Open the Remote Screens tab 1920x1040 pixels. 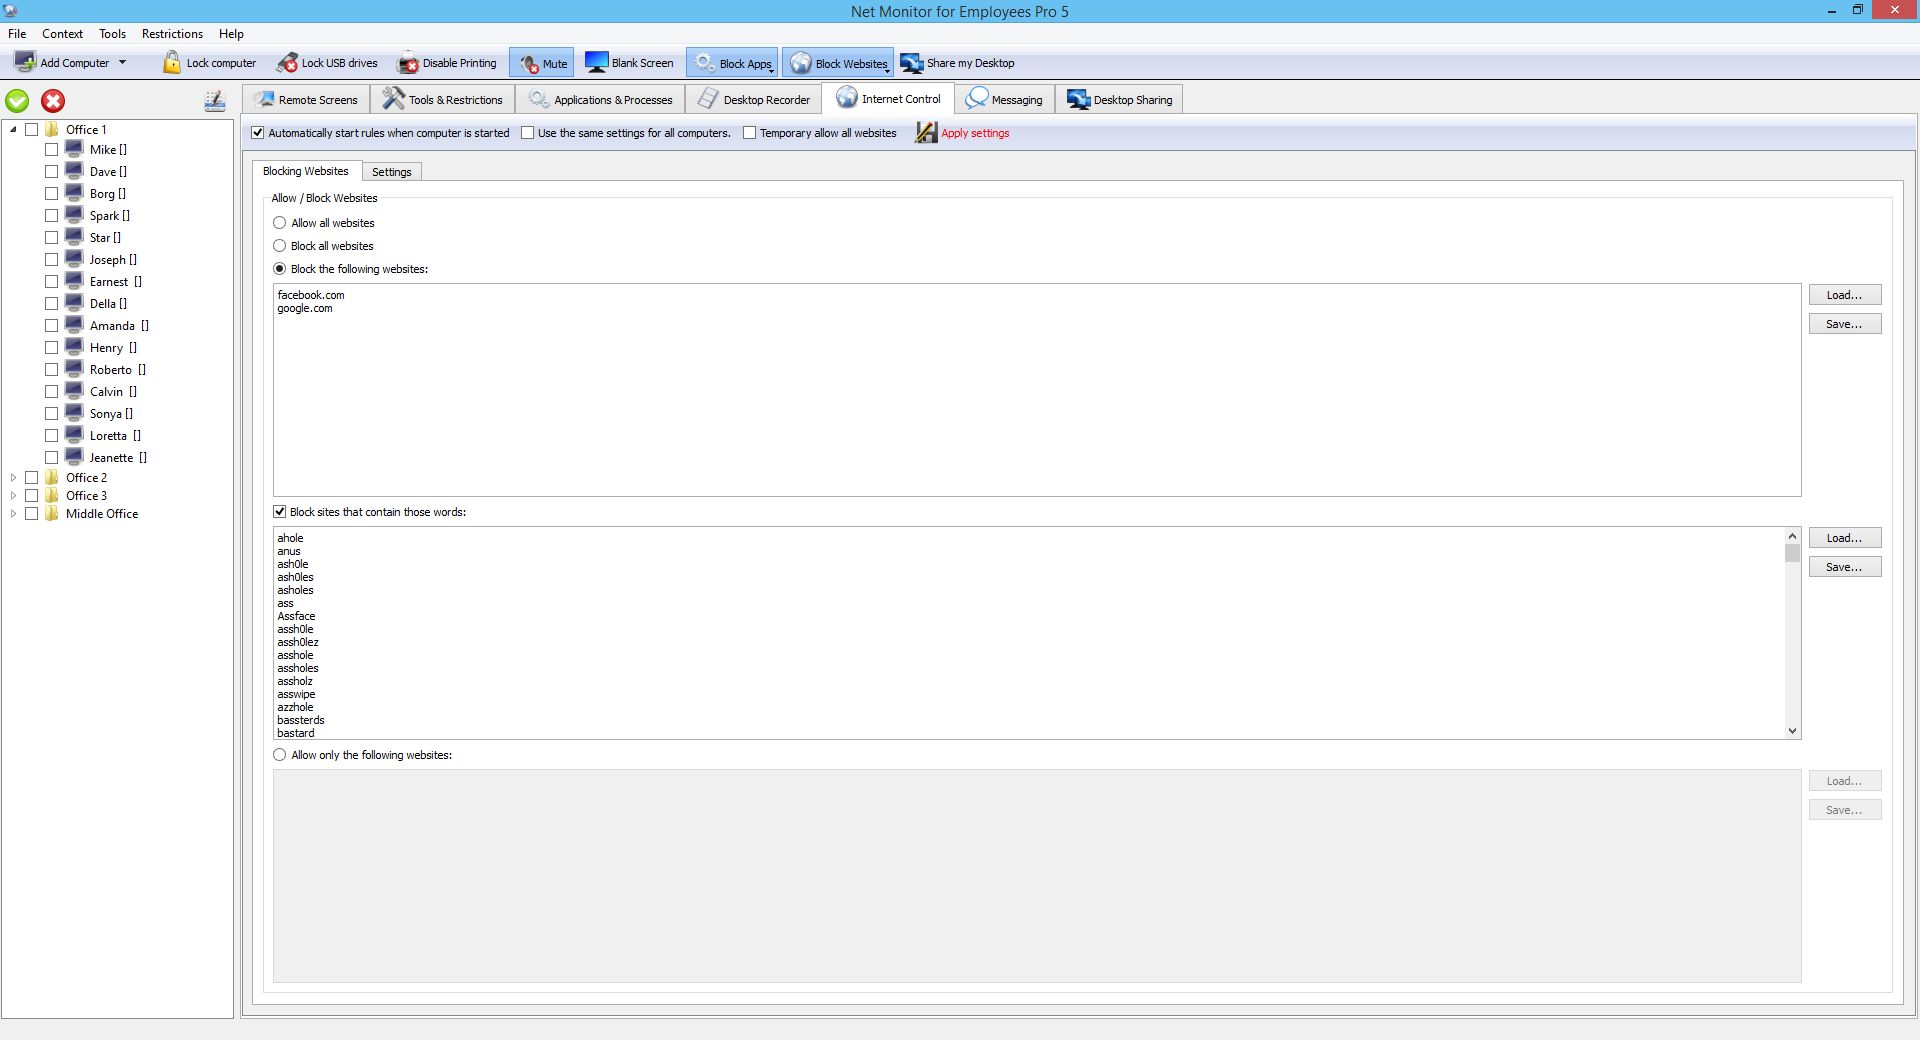coord(307,99)
